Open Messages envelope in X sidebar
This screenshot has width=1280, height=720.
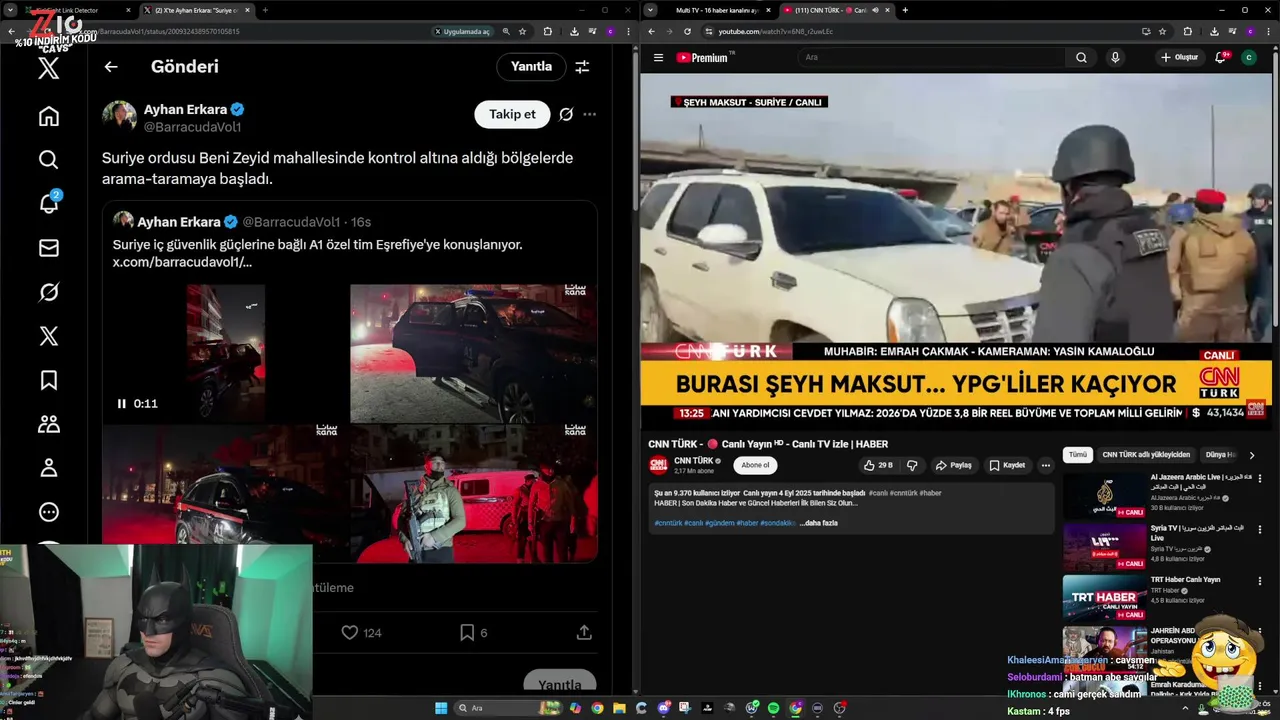coord(49,248)
